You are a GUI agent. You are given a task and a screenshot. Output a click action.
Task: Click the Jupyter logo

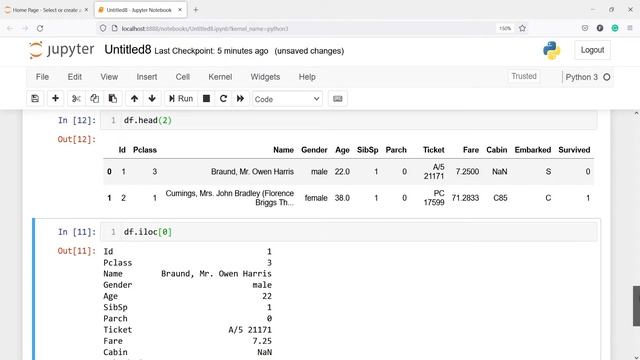click(62, 50)
